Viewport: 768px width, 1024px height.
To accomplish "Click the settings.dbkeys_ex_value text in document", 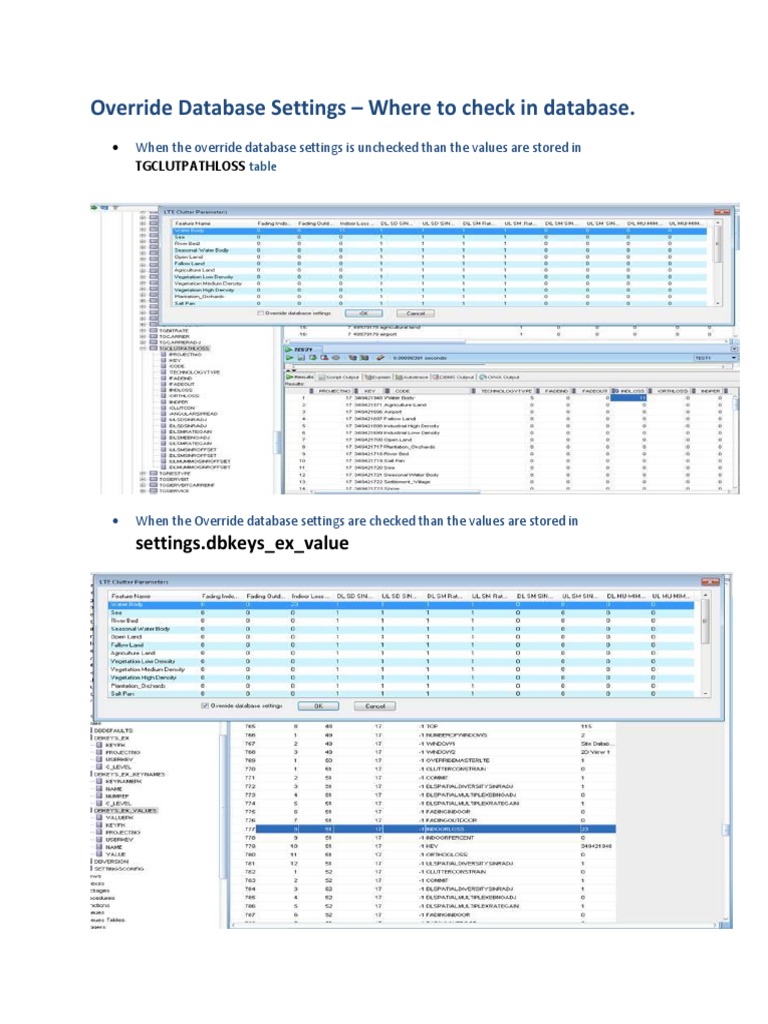I will point(242,543).
